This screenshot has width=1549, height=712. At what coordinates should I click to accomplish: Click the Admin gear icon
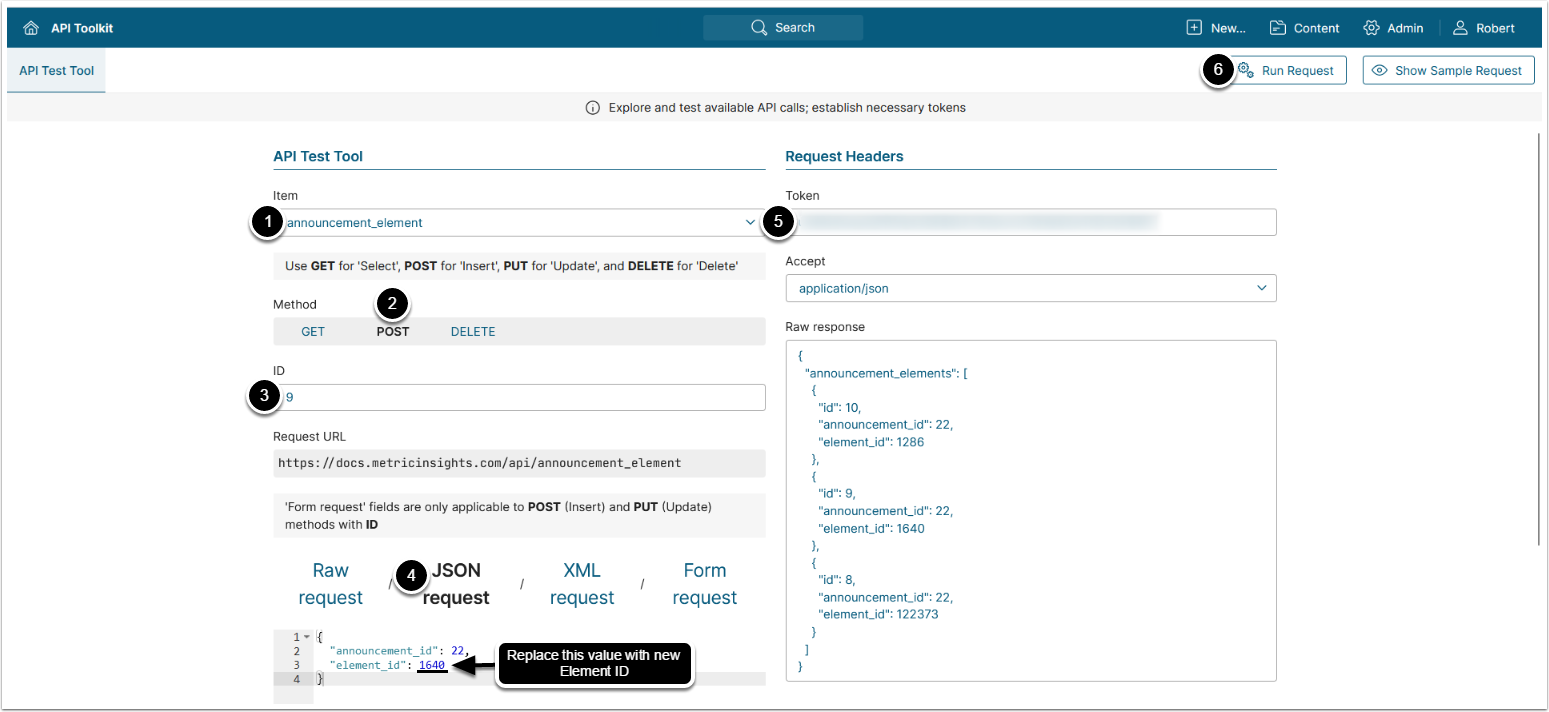(x=1372, y=28)
